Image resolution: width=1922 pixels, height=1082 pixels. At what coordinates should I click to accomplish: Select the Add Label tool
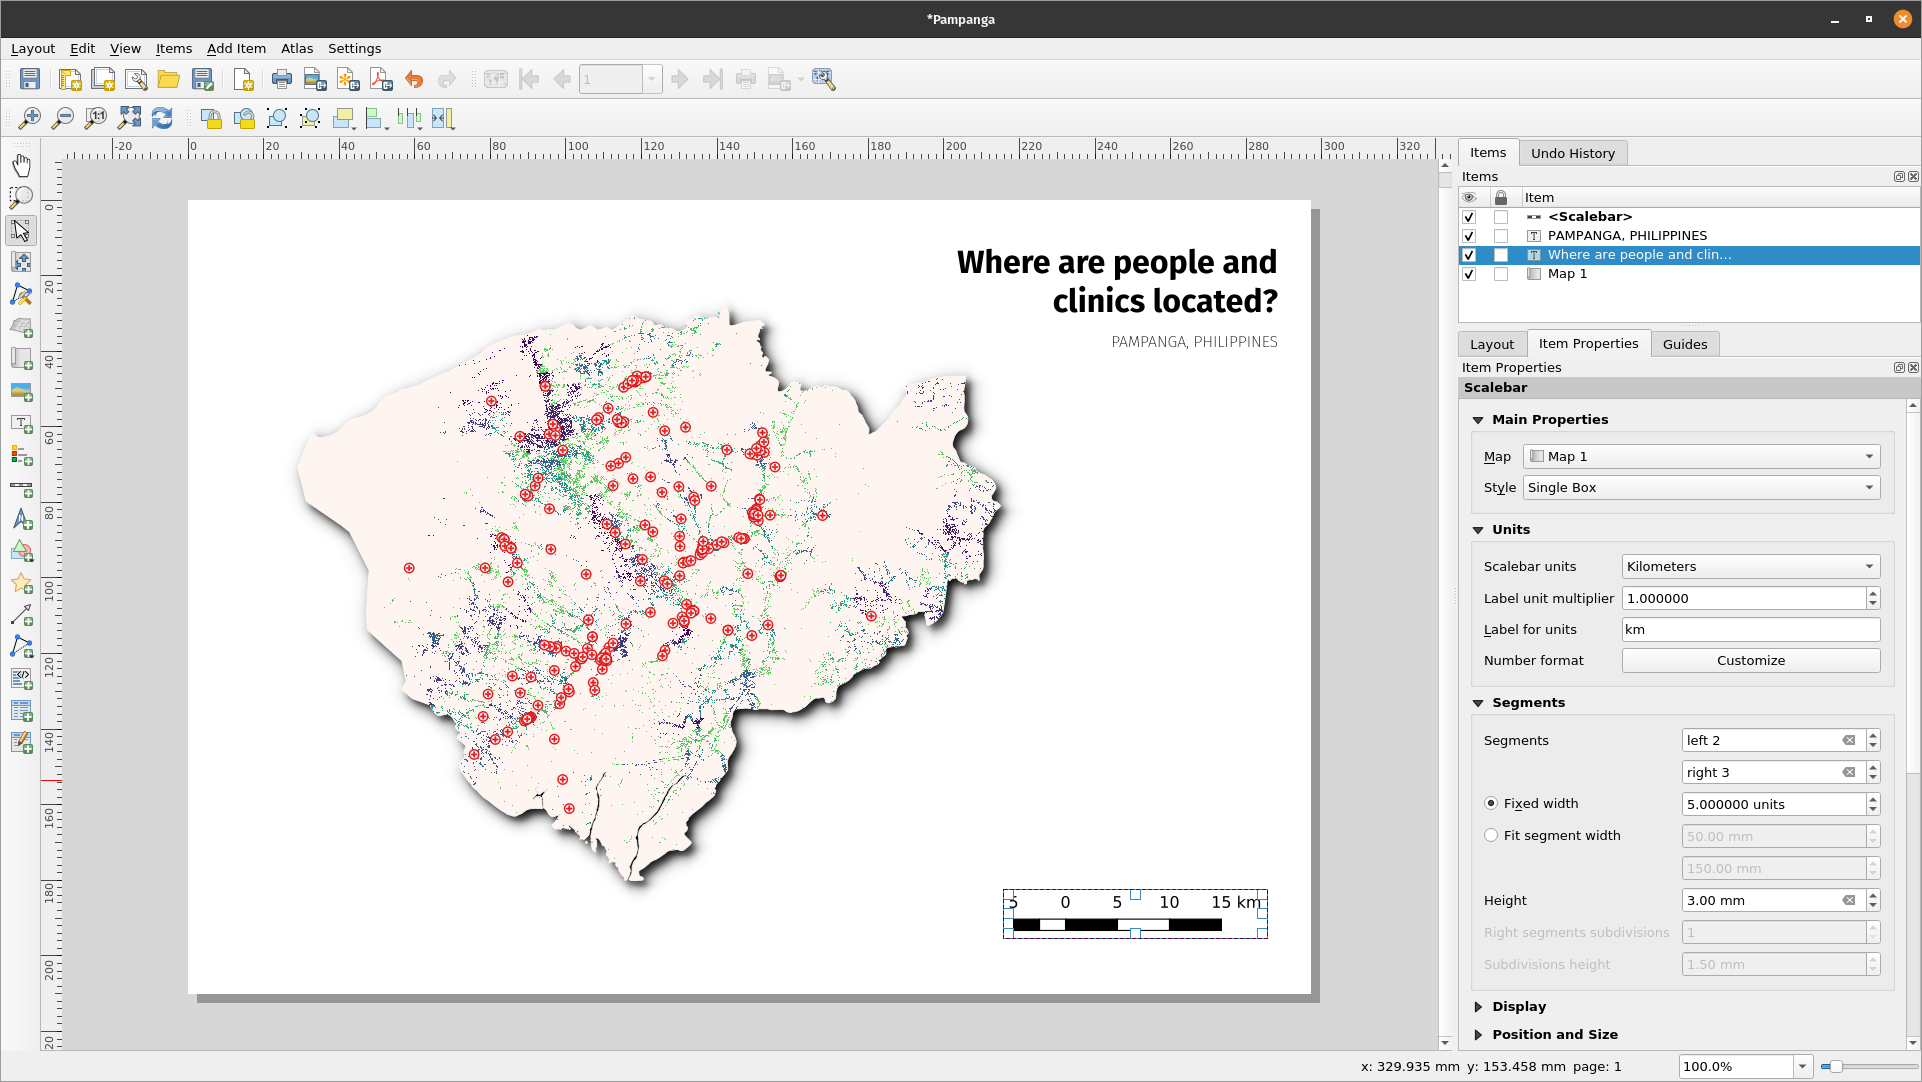[x=21, y=423]
